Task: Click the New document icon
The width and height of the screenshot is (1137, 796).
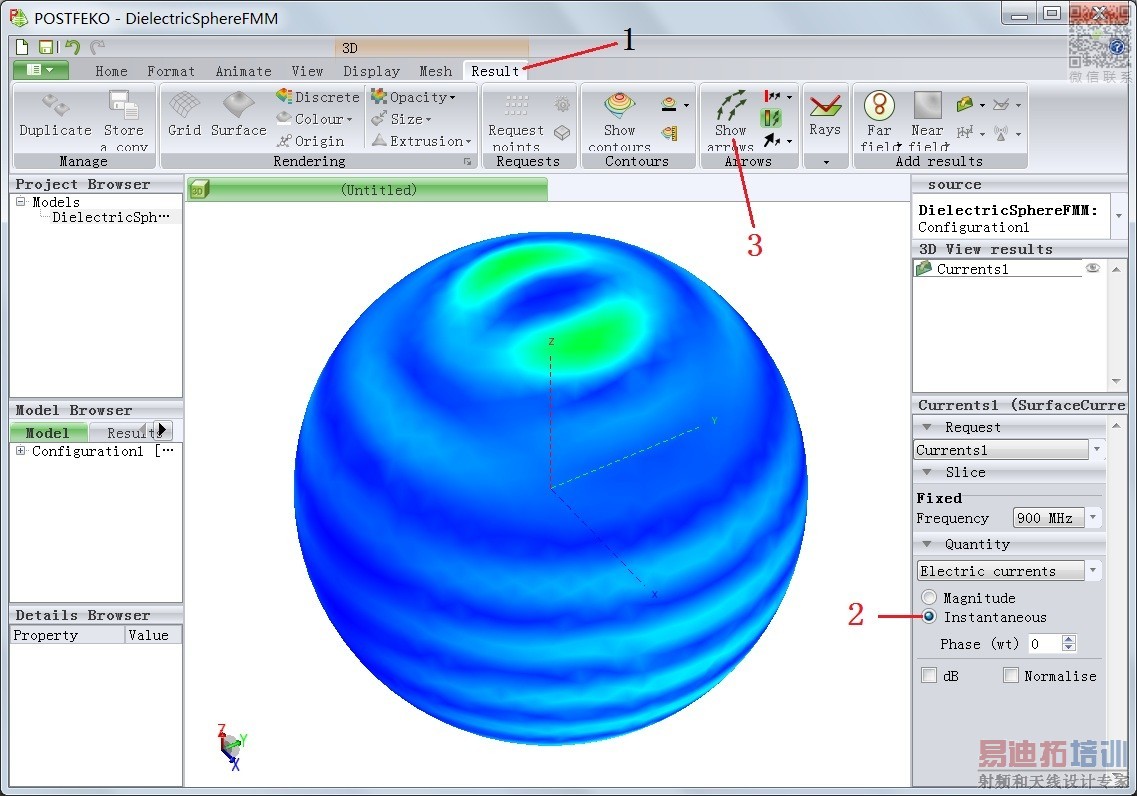Action: 22,47
